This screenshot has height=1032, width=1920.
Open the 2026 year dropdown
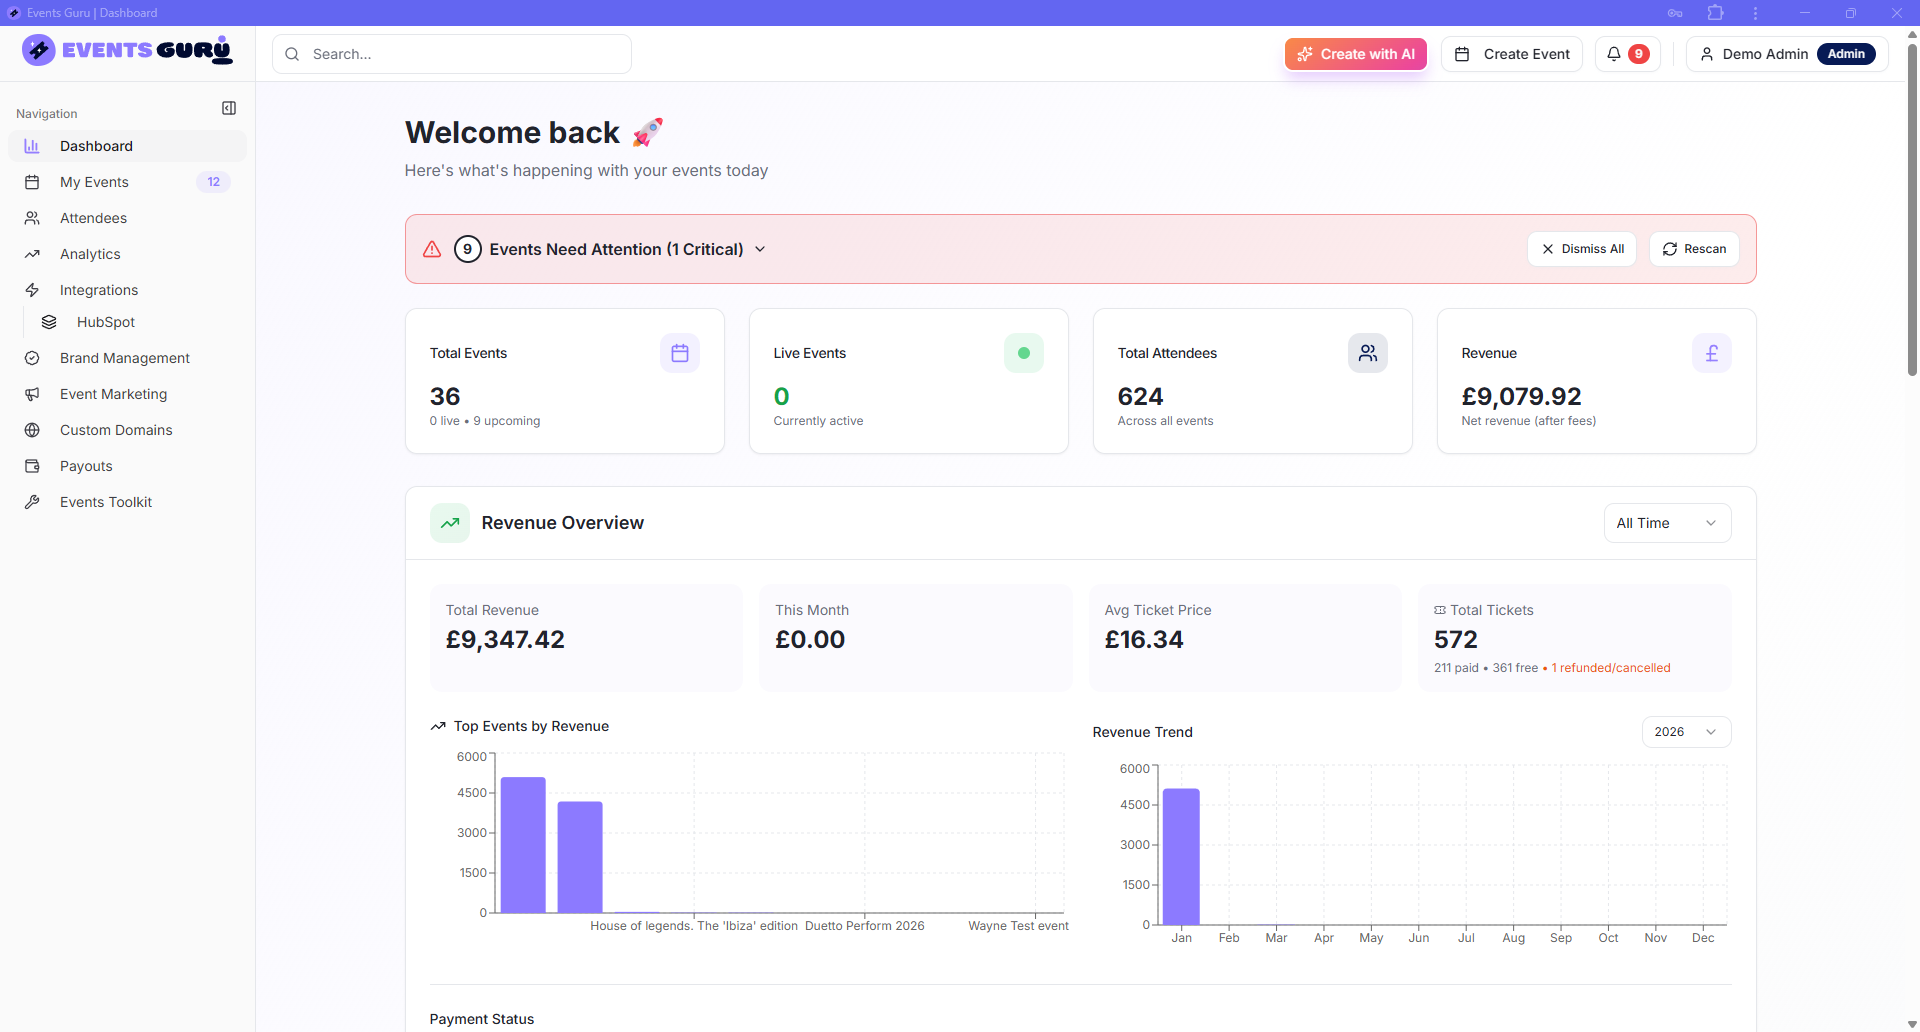[x=1686, y=732]
